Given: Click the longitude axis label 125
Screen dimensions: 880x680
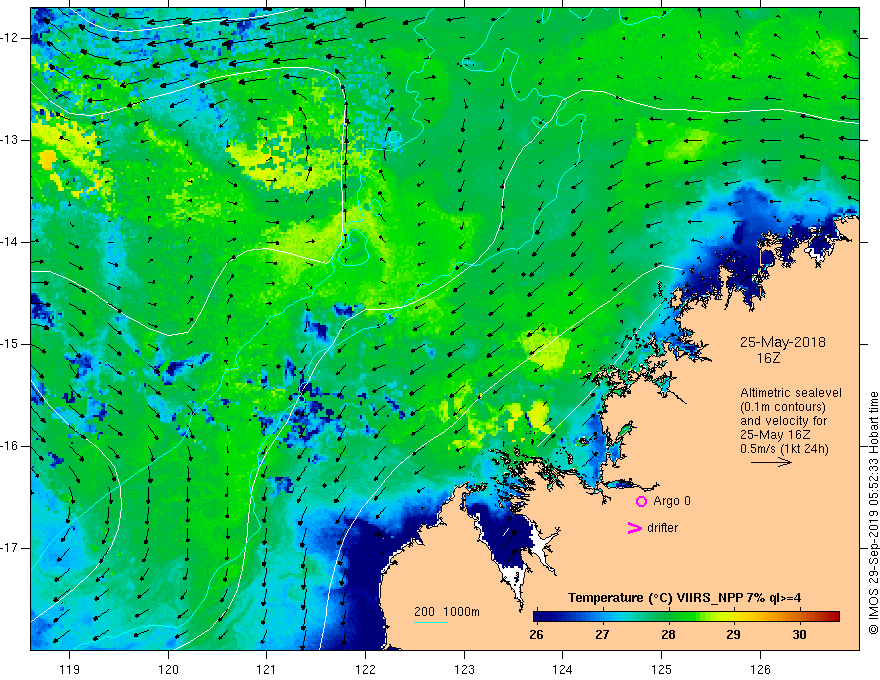Looking at the screenshot, I should pyautogui.click(x=661, y=669).
